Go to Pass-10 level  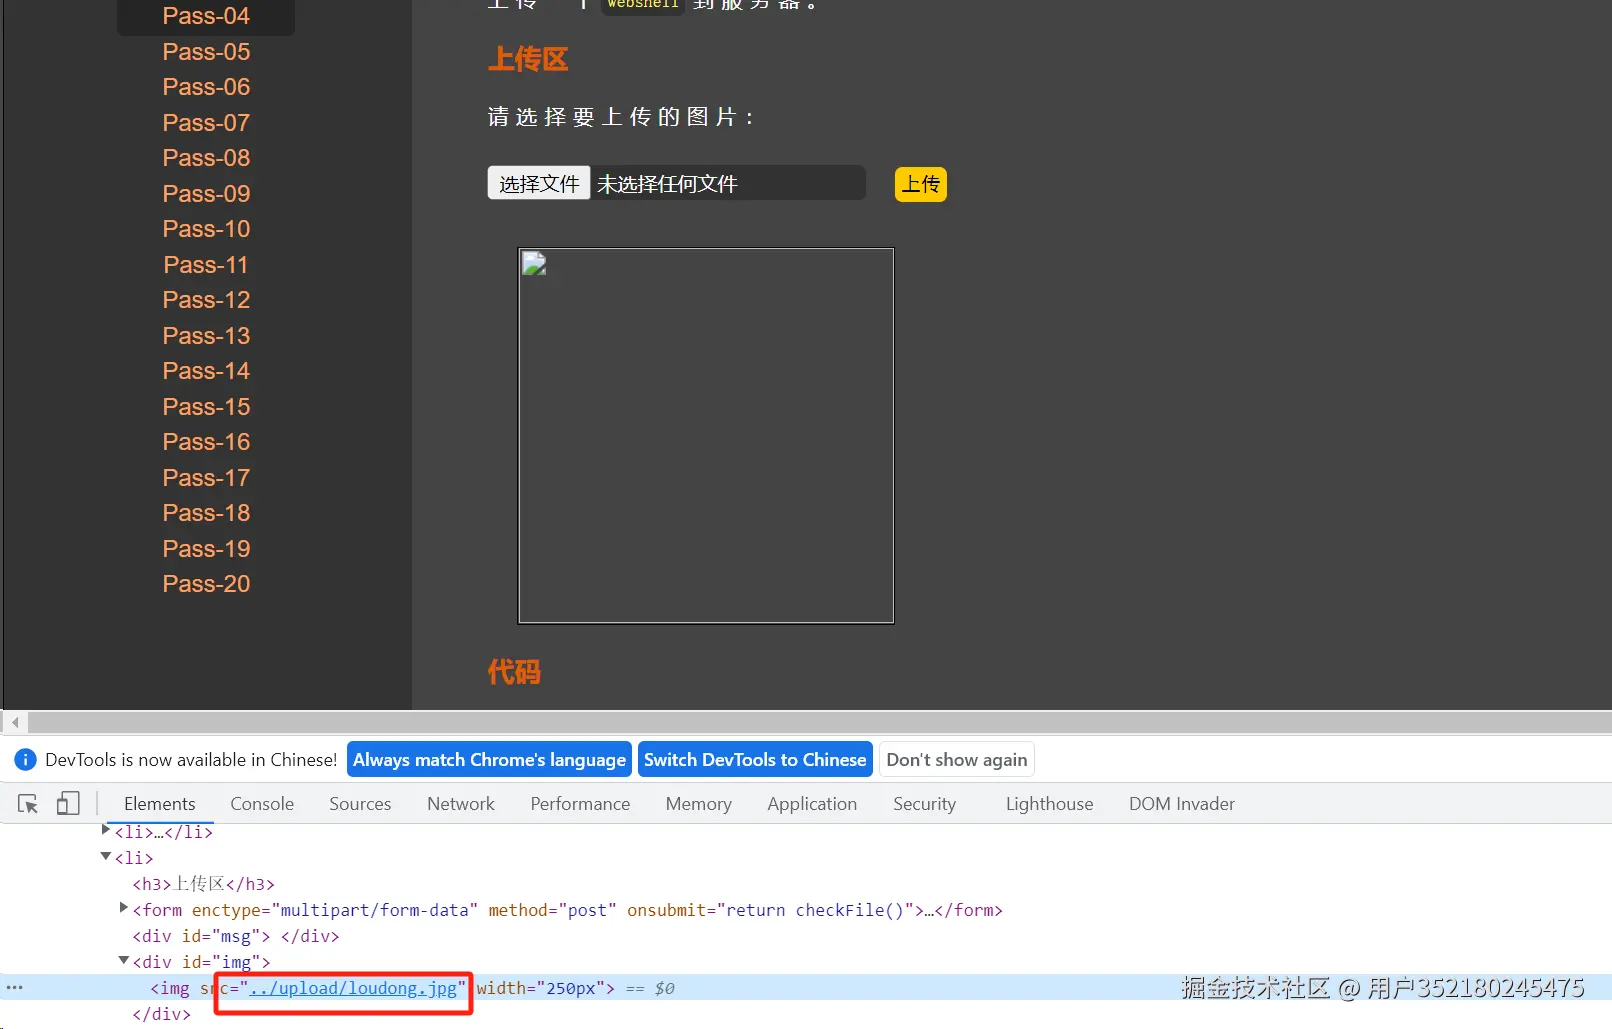(x=206, y=229)
